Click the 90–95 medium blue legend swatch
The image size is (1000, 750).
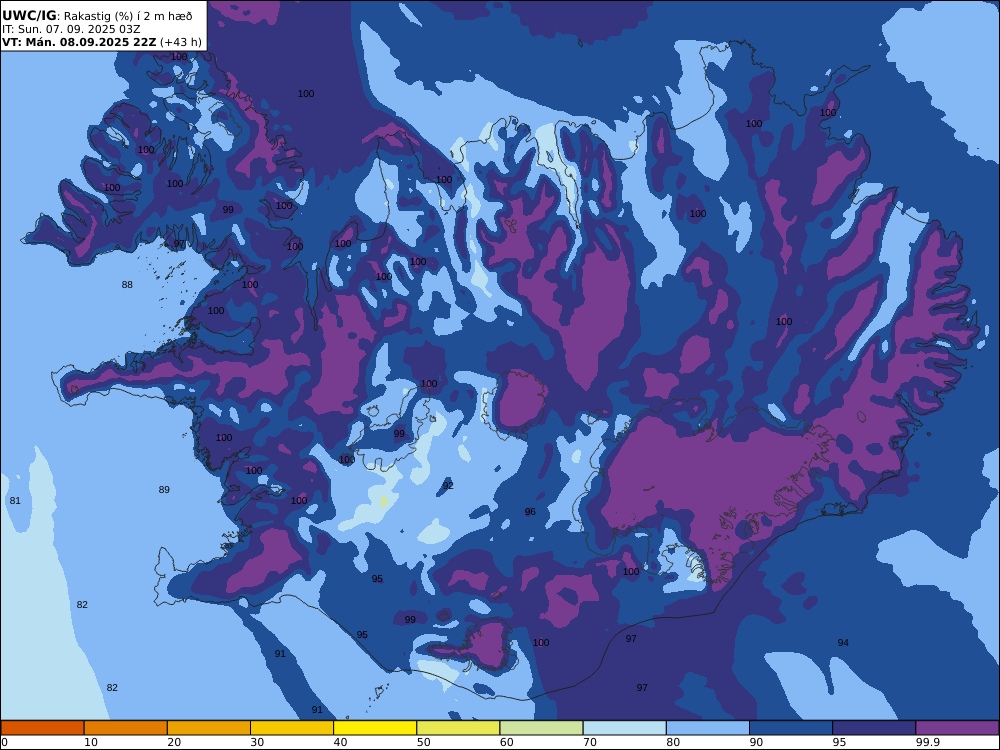tap(791, 728)
